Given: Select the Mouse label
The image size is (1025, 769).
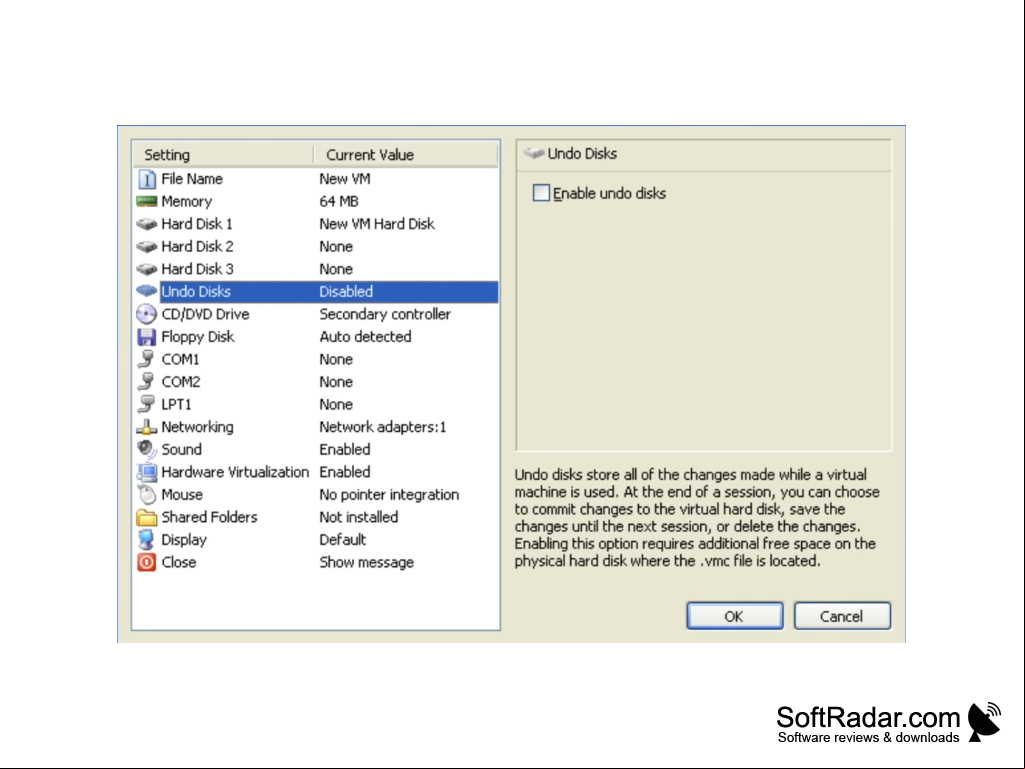Looking at the screenshot, I should click(x=182, y=495).
